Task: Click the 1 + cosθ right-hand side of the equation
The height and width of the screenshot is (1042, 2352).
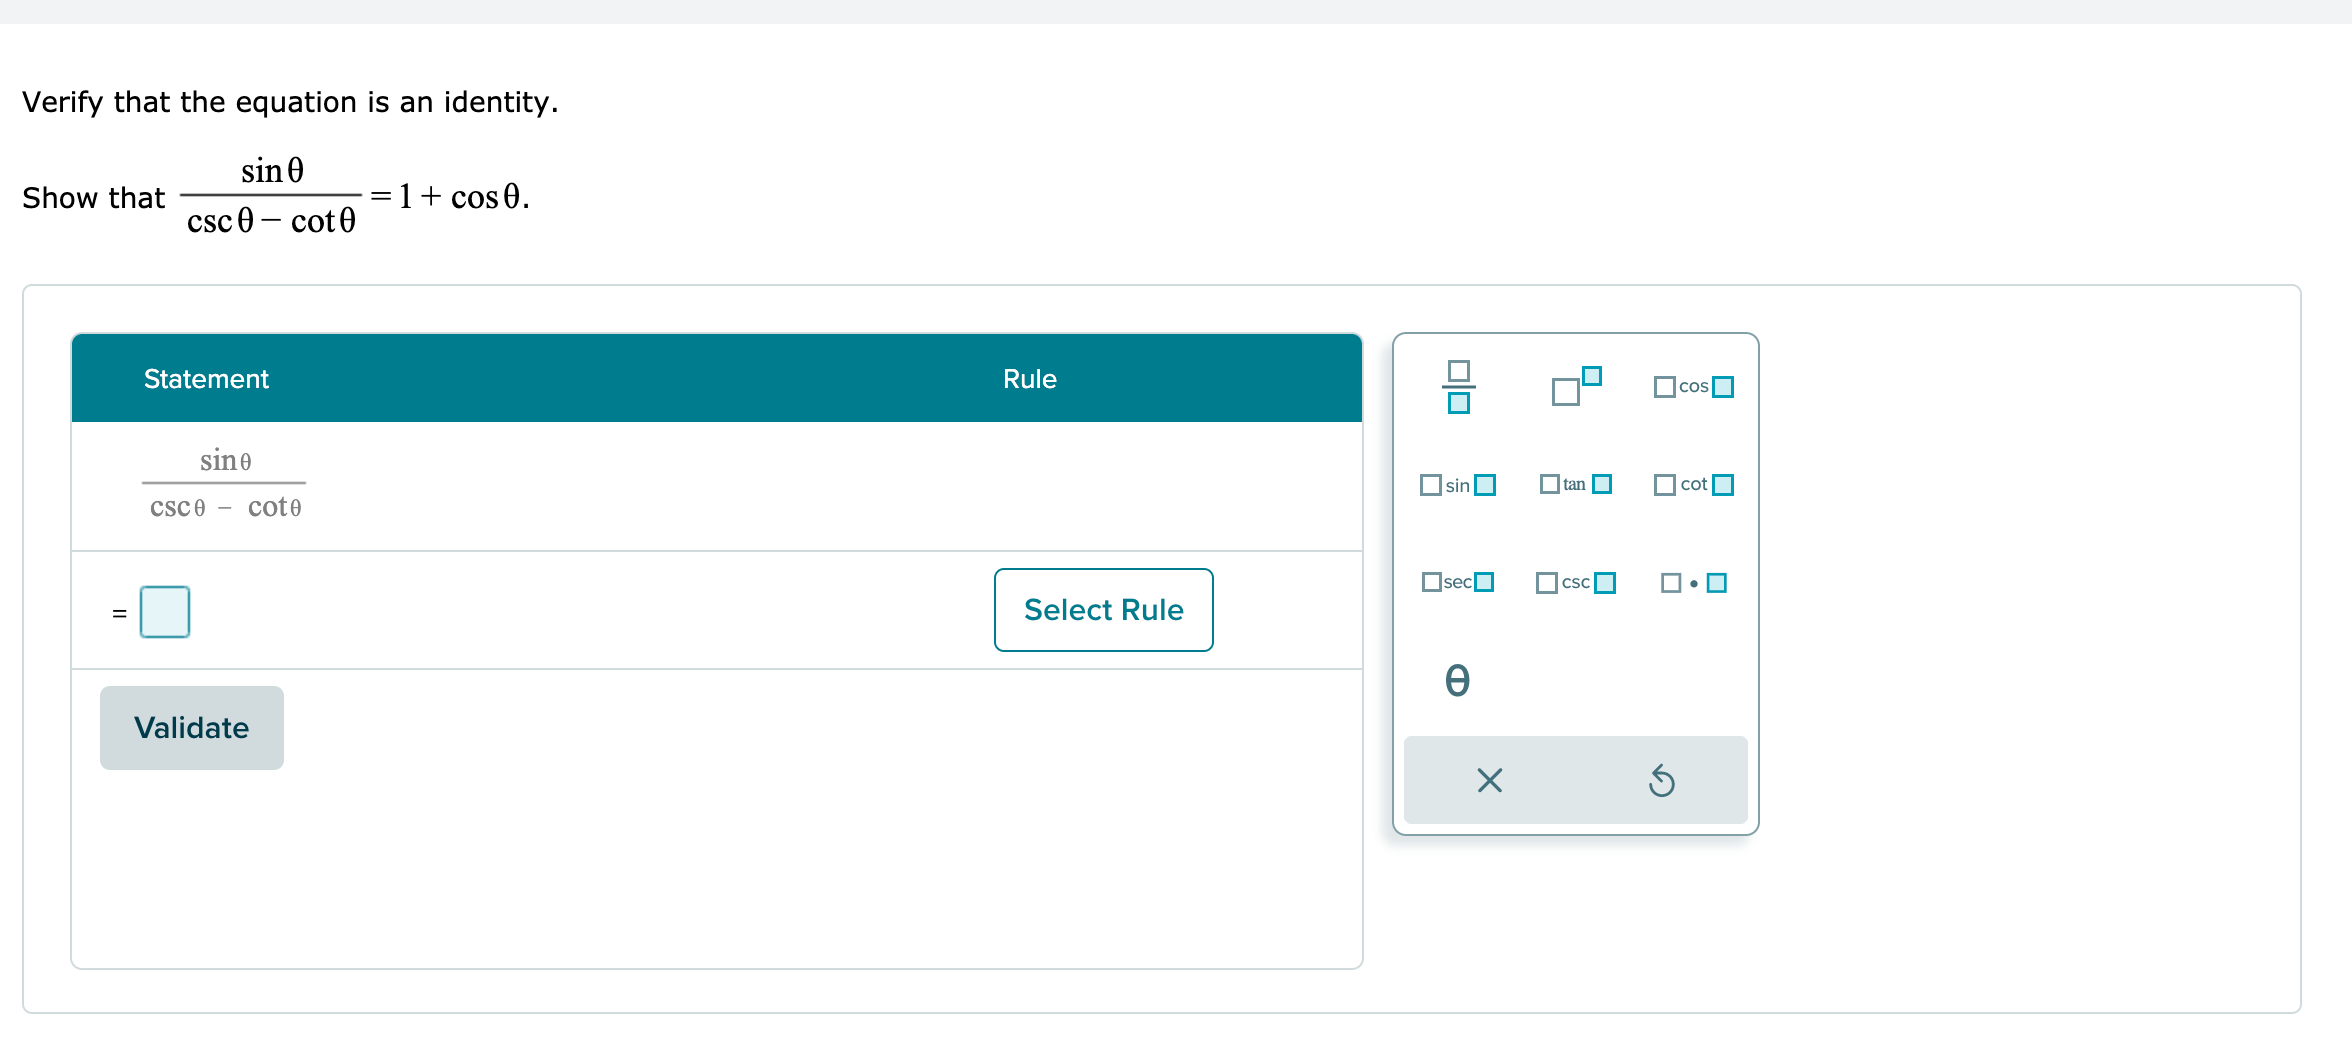Action: [x=460, y=196]
